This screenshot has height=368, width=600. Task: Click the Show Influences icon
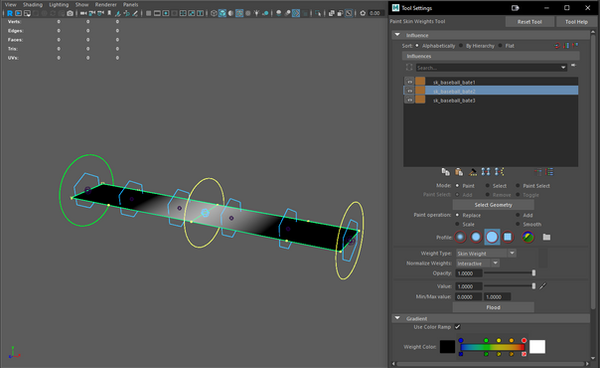tap(499, 172)
